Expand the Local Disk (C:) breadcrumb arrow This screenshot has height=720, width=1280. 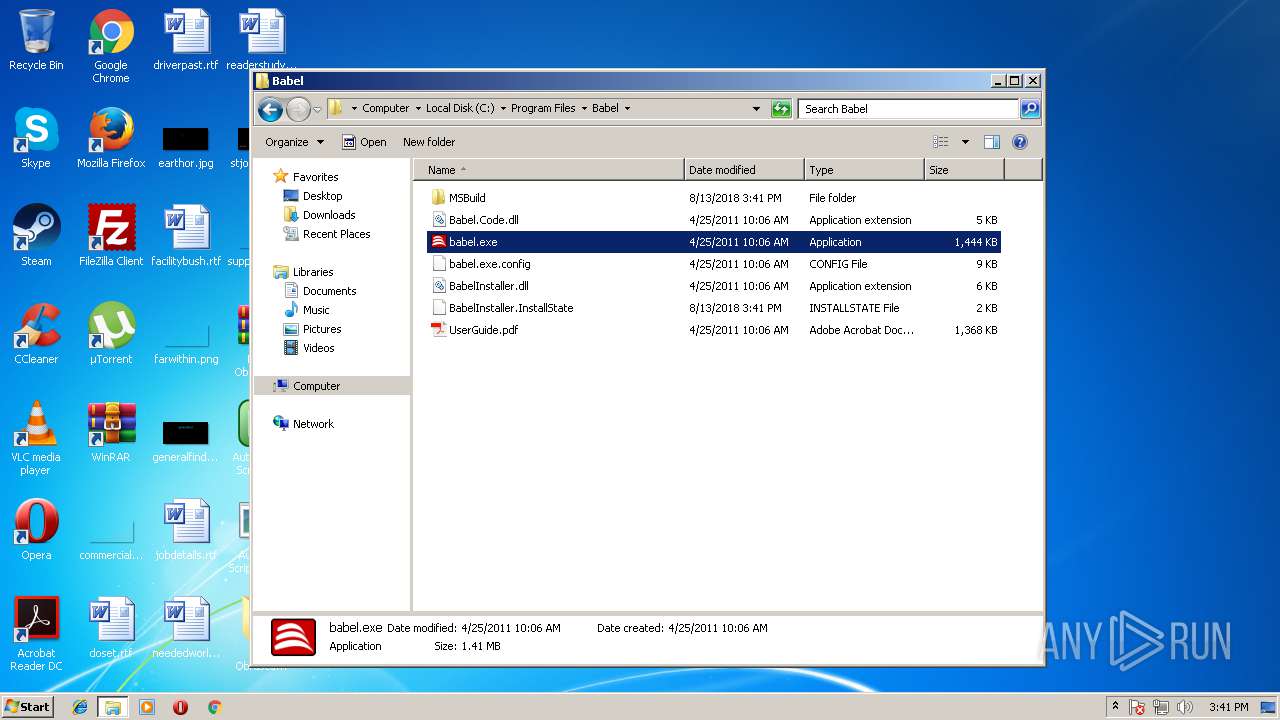[x=503, y=109]
